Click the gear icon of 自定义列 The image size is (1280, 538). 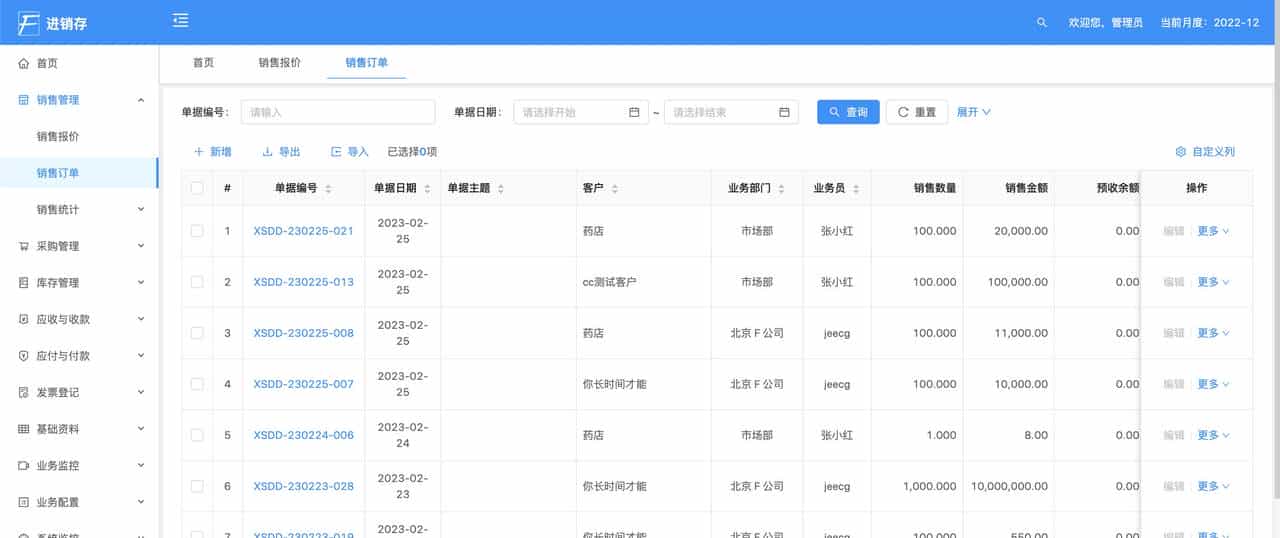[1181, 152]
